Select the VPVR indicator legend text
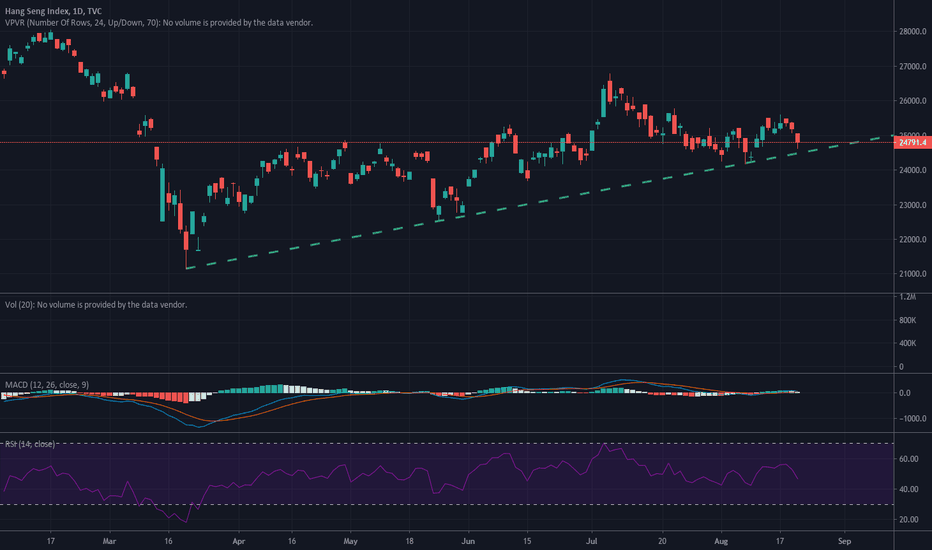 pos(159,23)
